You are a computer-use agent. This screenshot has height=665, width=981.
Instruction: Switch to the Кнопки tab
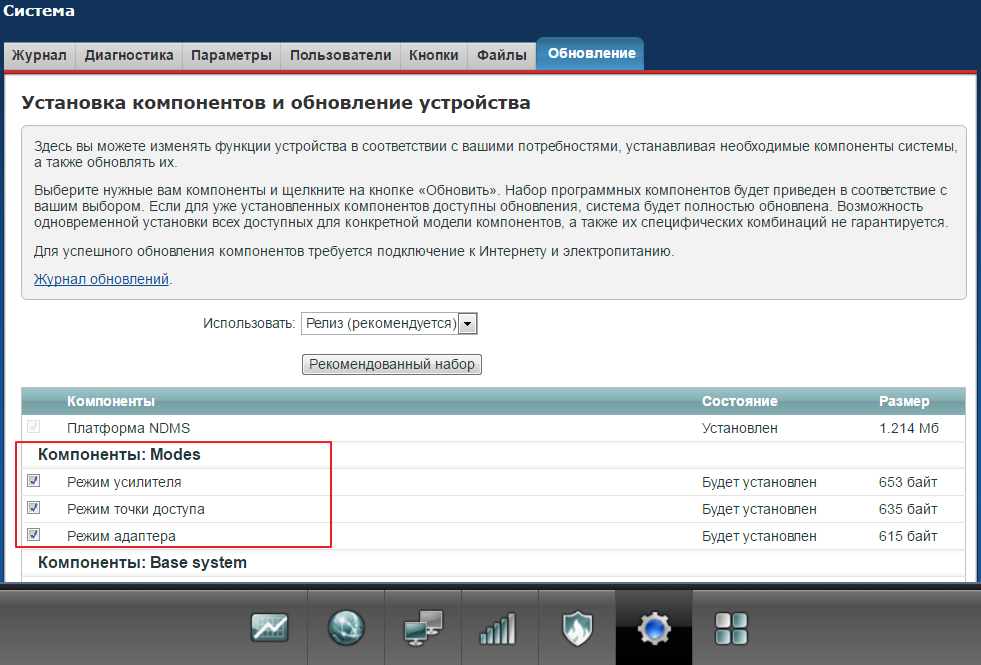click(434, 56)
